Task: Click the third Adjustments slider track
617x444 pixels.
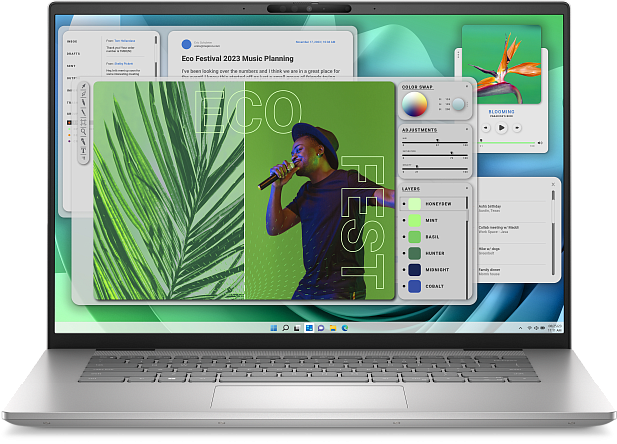Action: [435, 168]
